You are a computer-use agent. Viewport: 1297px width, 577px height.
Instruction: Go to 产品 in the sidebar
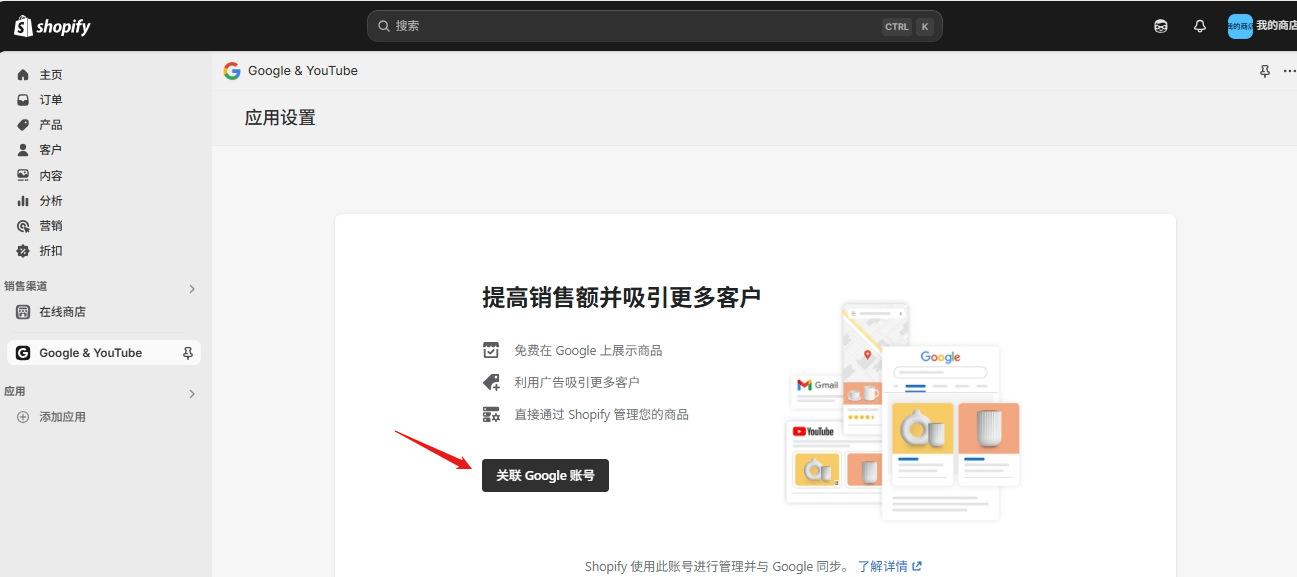pos(50,125)
